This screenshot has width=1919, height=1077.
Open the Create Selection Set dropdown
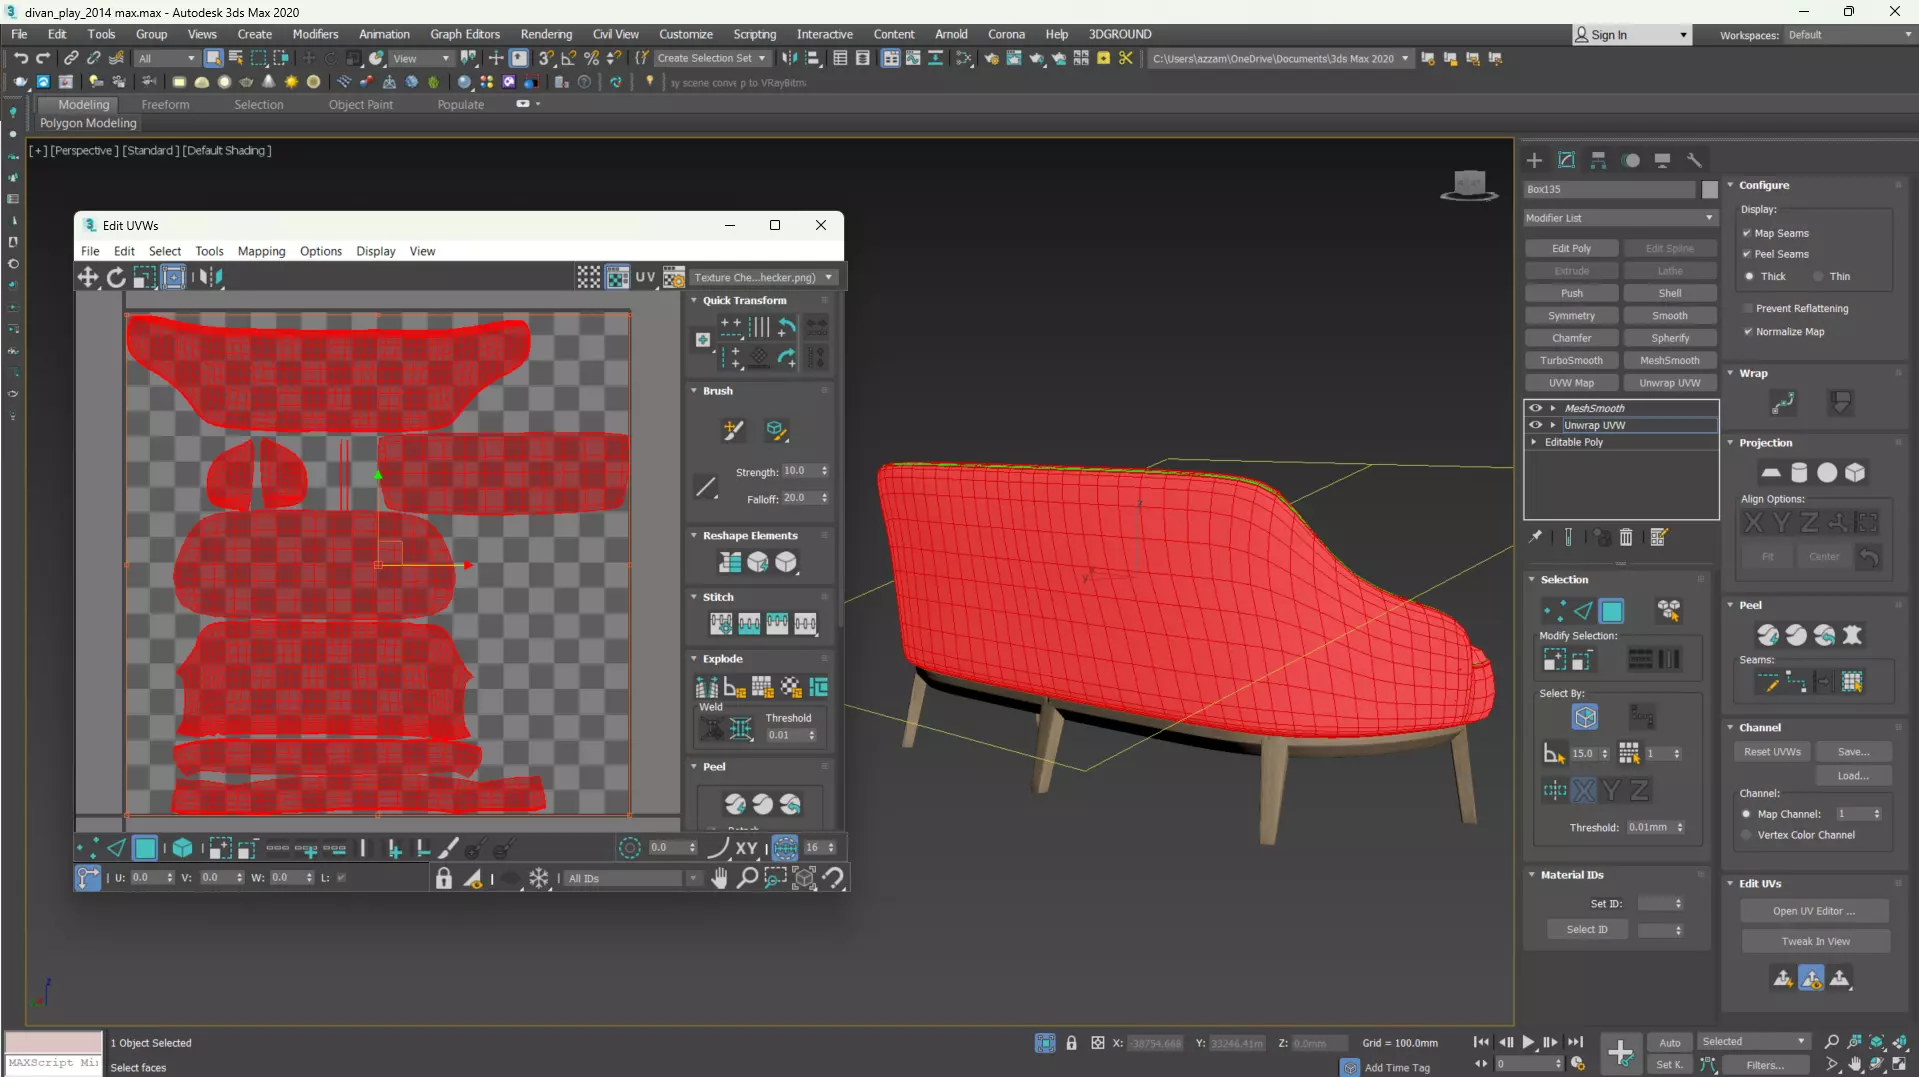711,58
